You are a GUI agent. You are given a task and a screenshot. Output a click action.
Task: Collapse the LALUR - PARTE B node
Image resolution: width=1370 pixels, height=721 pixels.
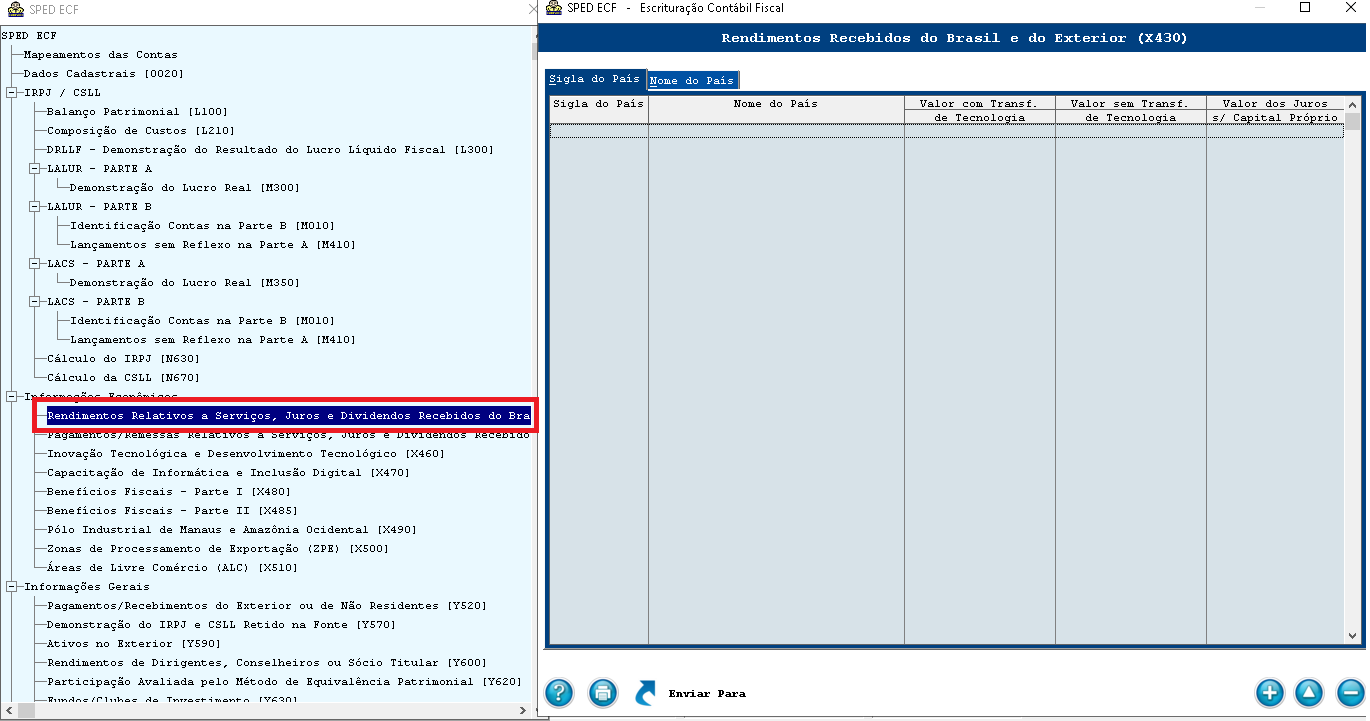pyautogui.click(x=34, y=207)
